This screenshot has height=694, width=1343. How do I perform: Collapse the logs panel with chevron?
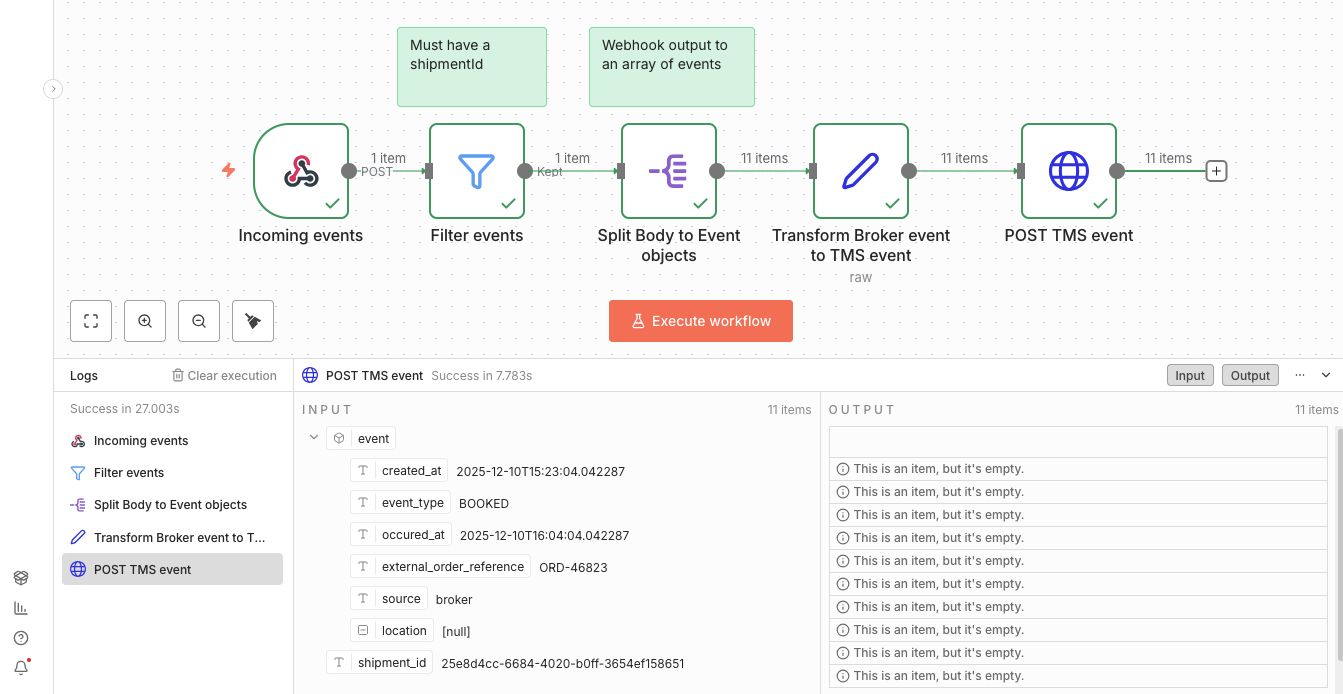pyautogui.click(x=1326, y=375)
